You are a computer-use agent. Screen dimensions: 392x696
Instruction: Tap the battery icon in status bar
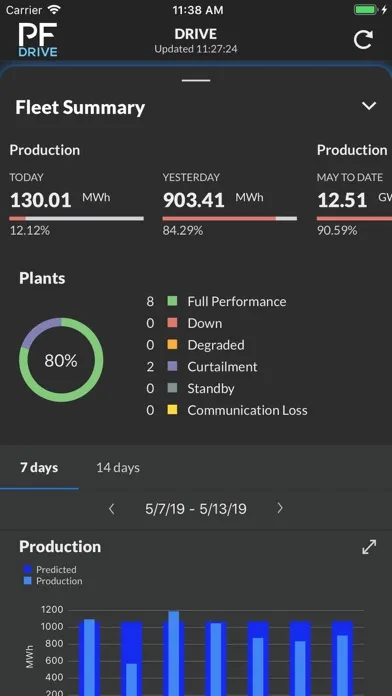[365, 10]
